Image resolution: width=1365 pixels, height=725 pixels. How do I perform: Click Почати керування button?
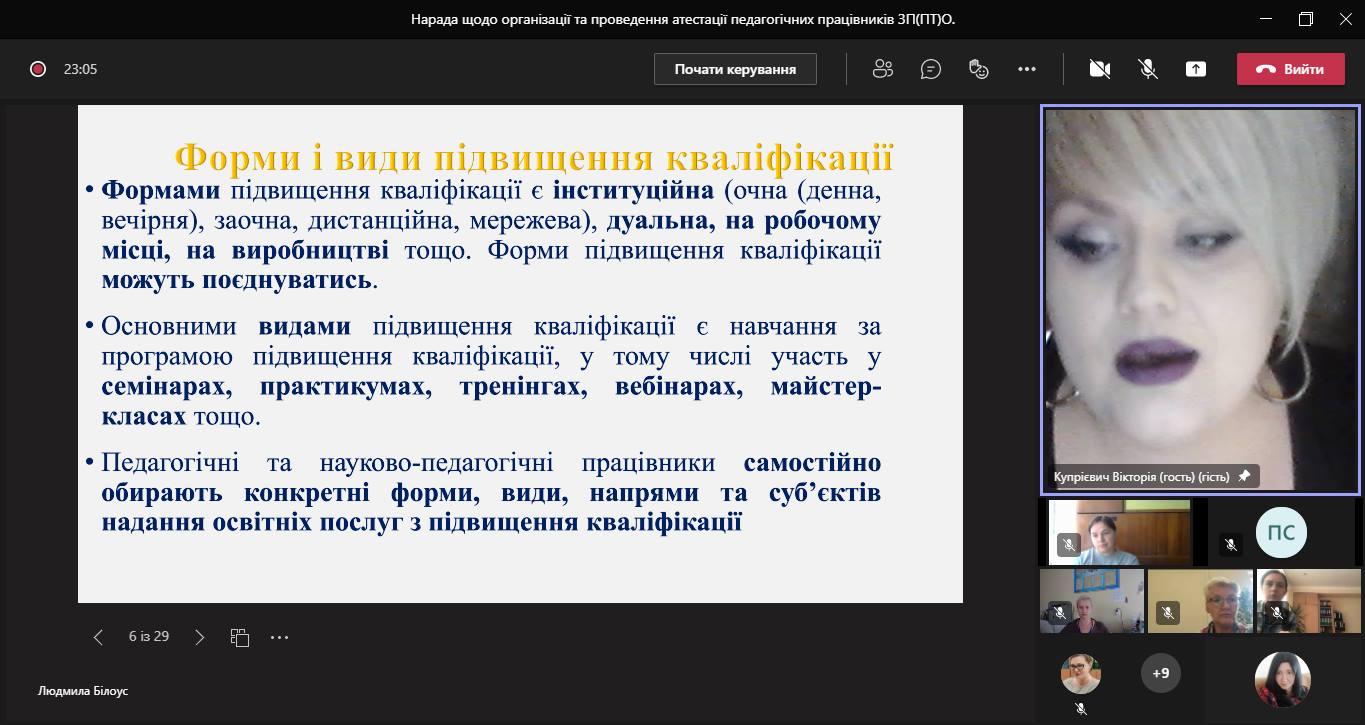coord(735,69)
